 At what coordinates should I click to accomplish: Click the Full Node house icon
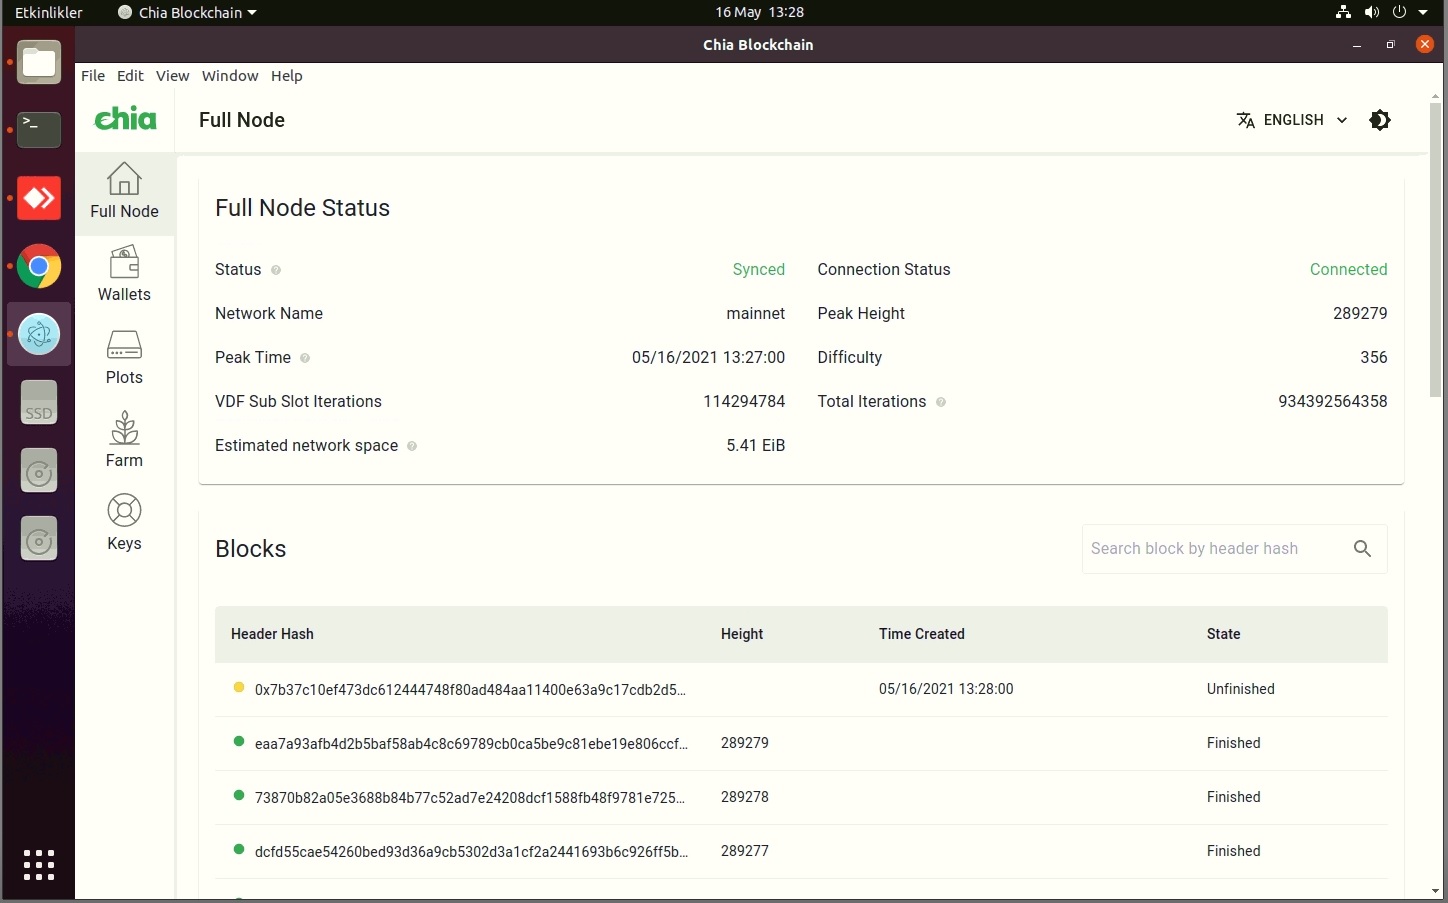124,180
